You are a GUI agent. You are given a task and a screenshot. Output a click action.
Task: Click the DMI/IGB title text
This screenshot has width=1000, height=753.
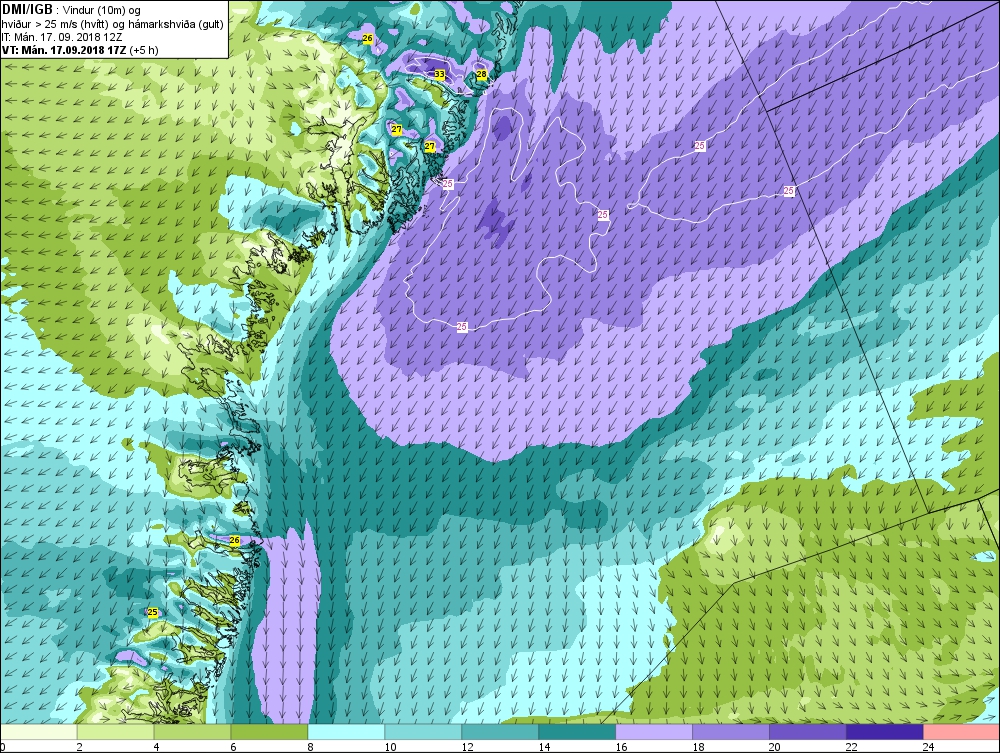point(27,10)
